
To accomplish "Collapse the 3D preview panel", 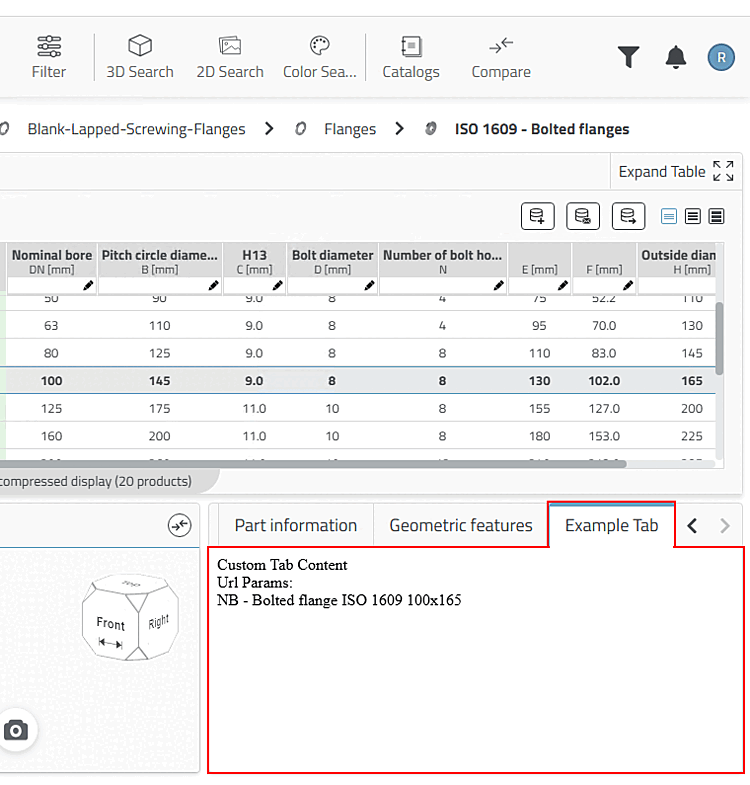I will [x=179, y=526].
